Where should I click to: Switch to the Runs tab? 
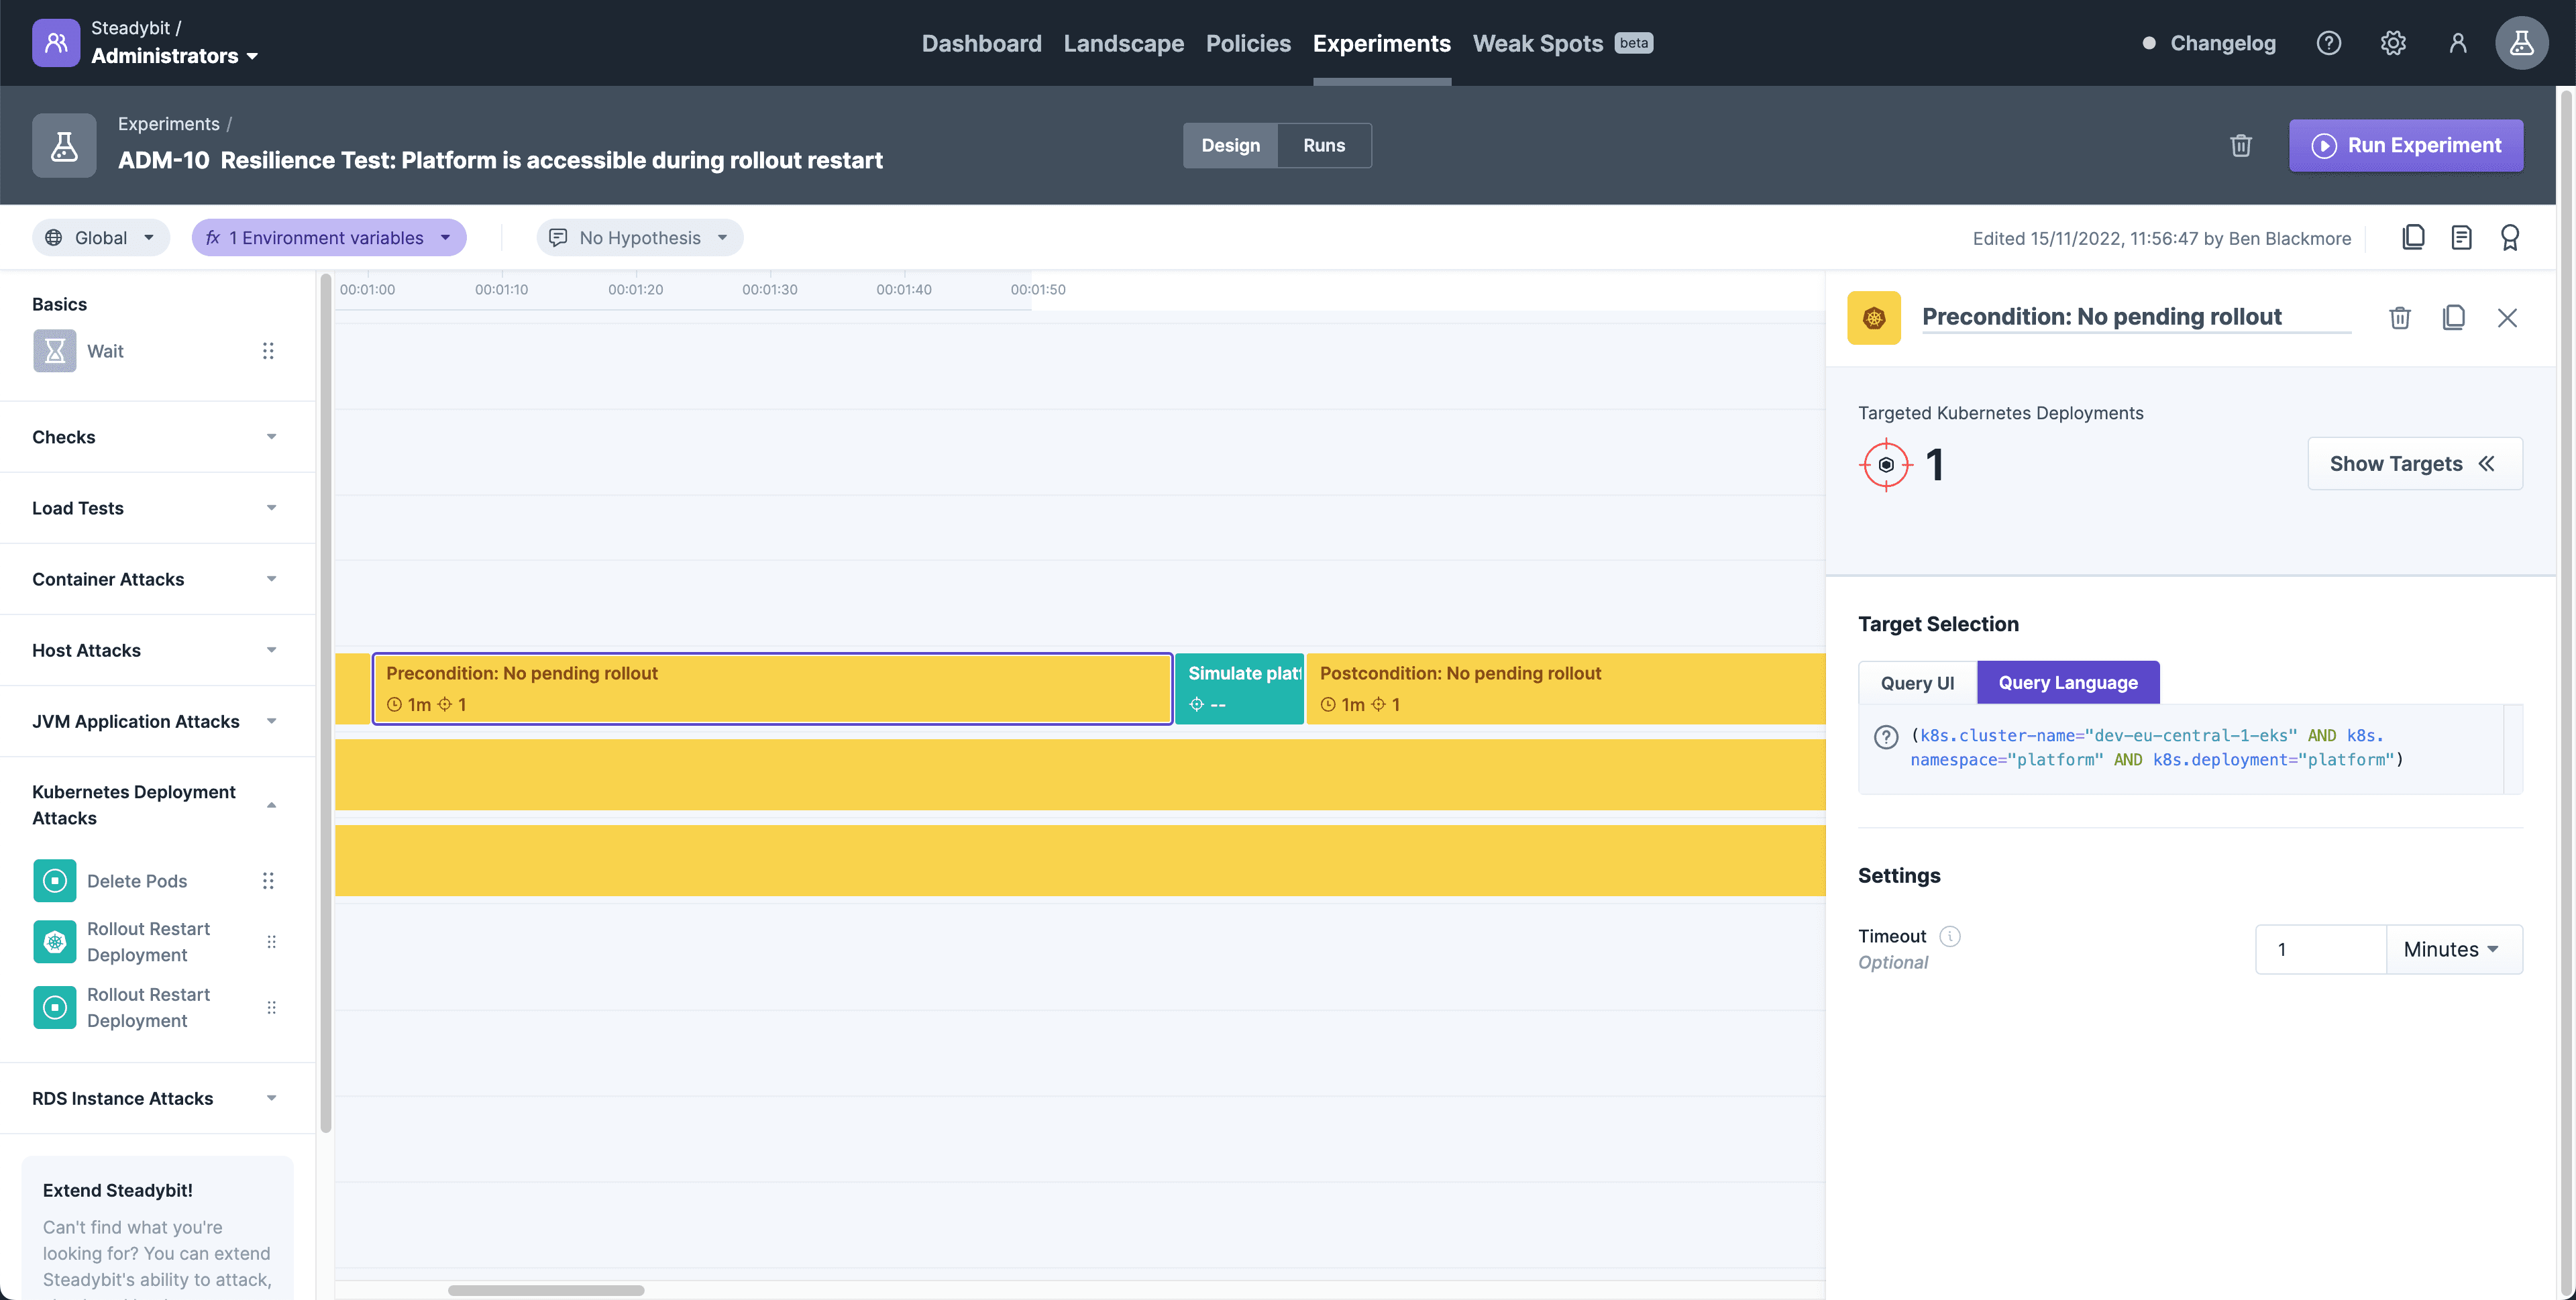[1324, 145]
